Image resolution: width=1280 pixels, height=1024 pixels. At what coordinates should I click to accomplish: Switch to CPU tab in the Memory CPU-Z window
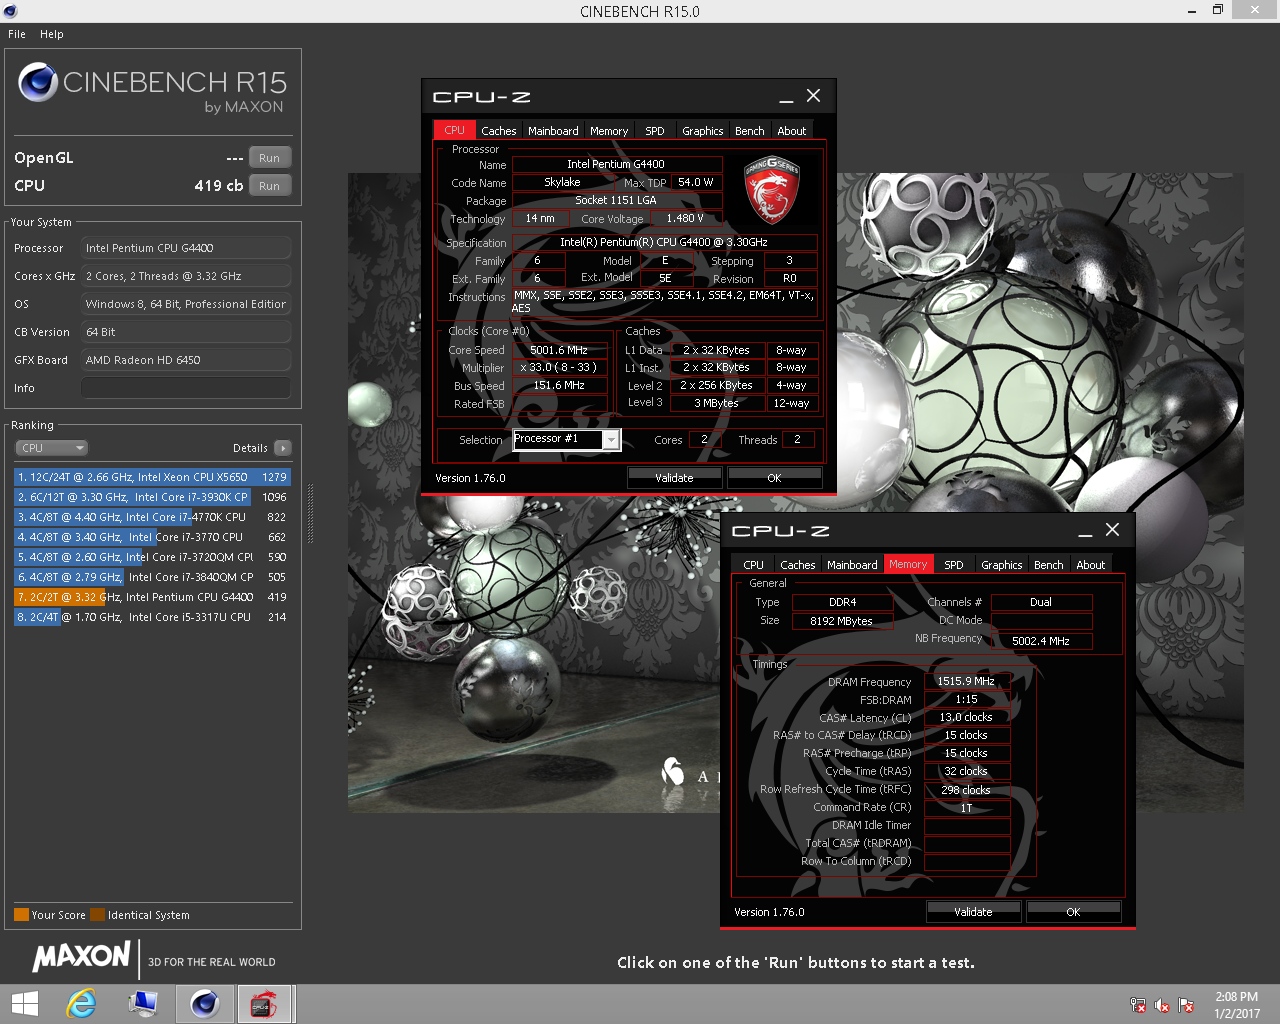753,565
